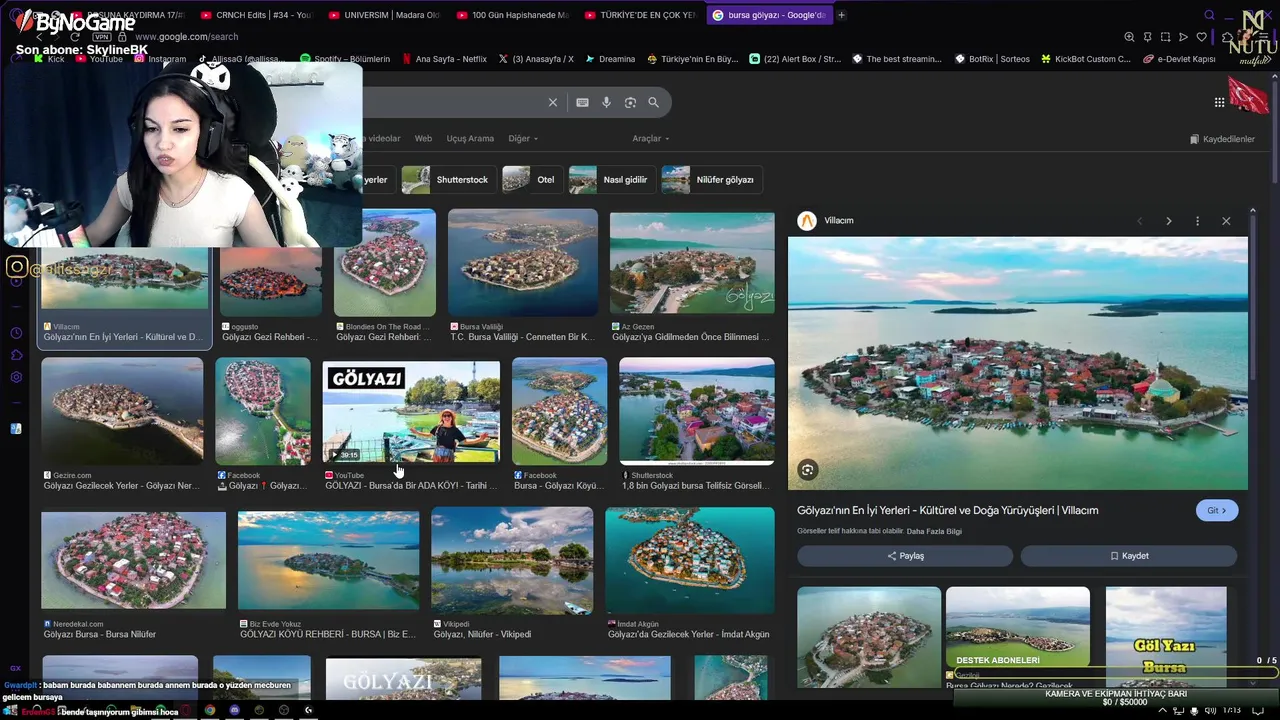The width and height of the screenshot is (1280, 720).
Task: Switch to the TÜRKİYE'DE EN ÇOK tab
Action: click(x=640, y=15)
